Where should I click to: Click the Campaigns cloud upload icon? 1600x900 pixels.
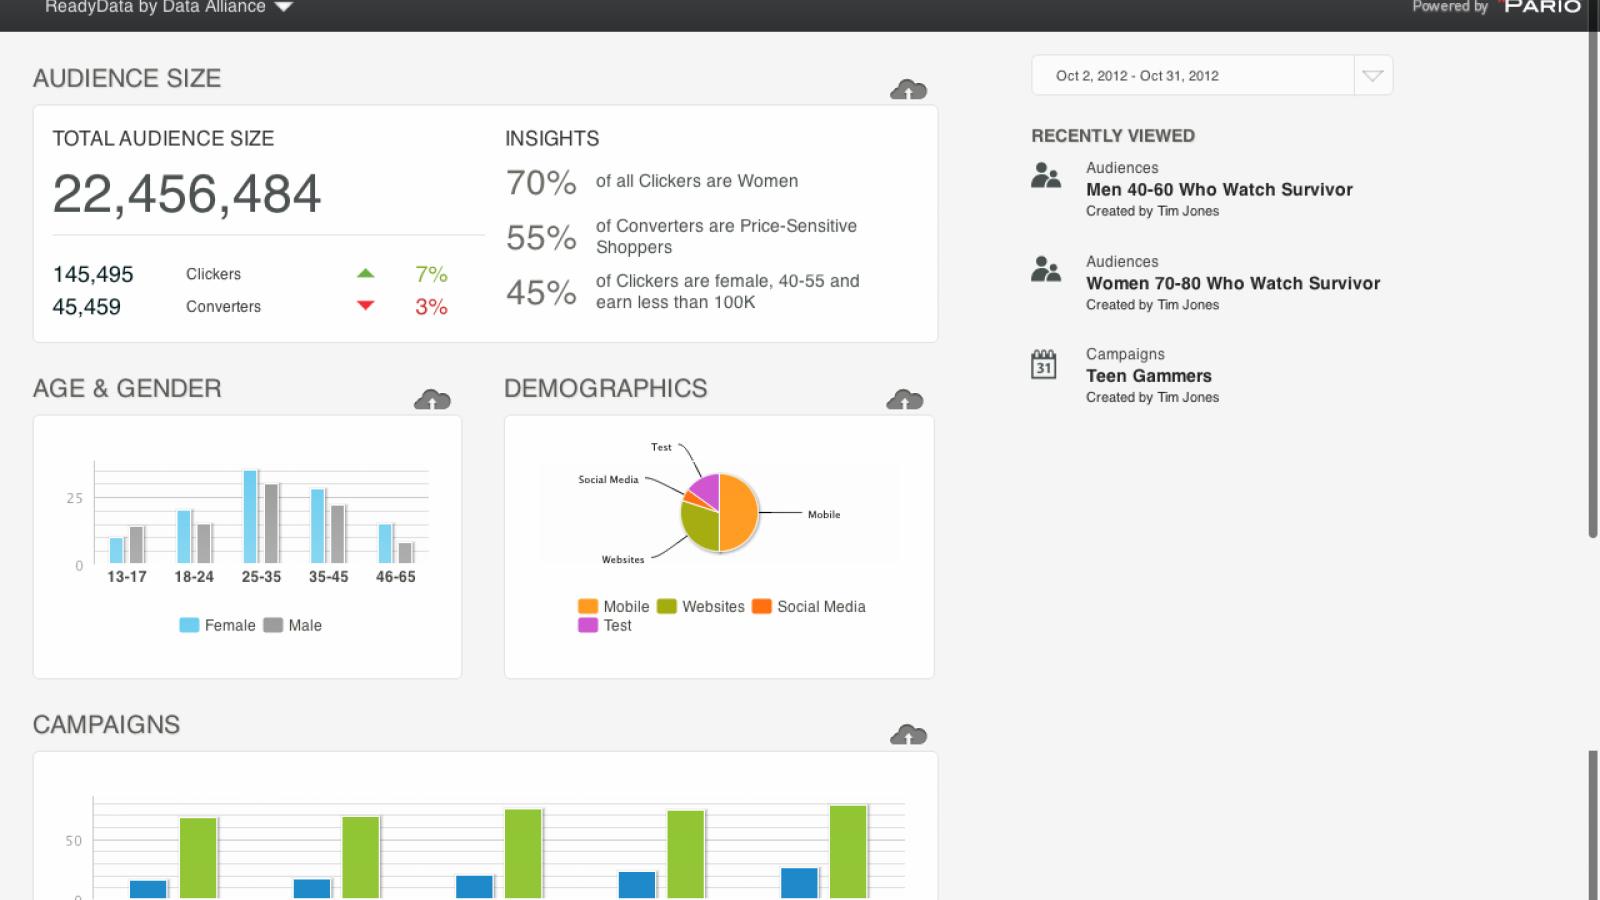point(908,735)
